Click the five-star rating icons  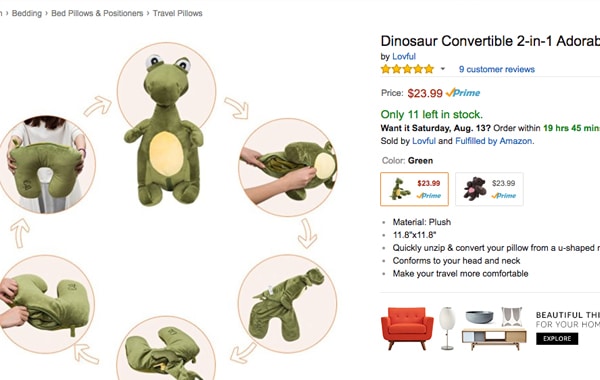tap(408, 69)
